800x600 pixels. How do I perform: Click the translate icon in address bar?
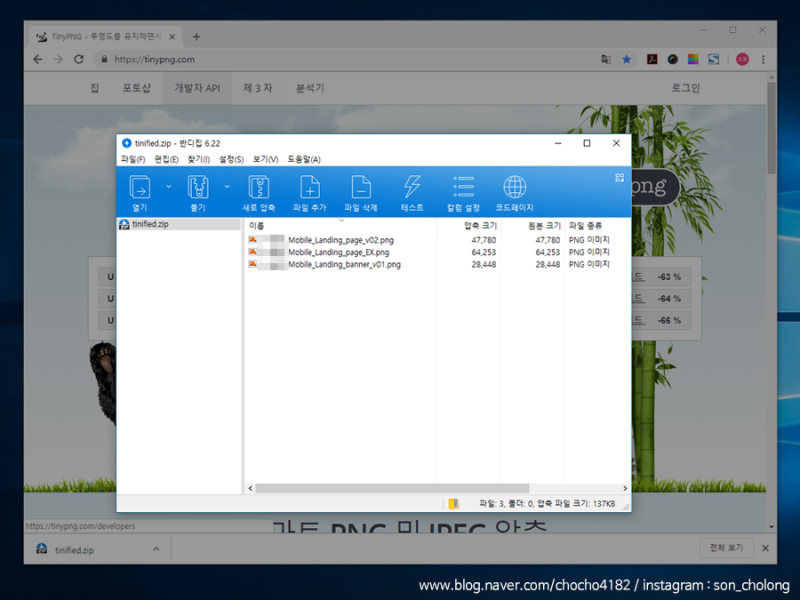[606, 60]
